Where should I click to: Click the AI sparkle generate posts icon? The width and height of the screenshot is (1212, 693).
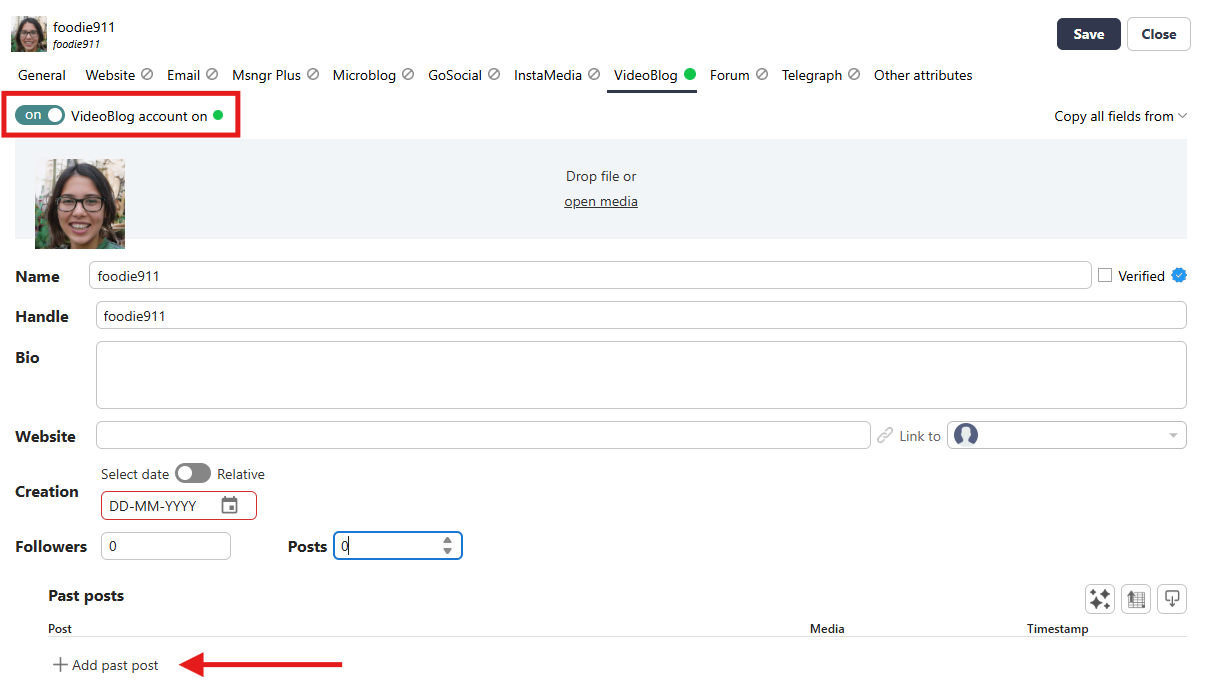coord(1100,599)
